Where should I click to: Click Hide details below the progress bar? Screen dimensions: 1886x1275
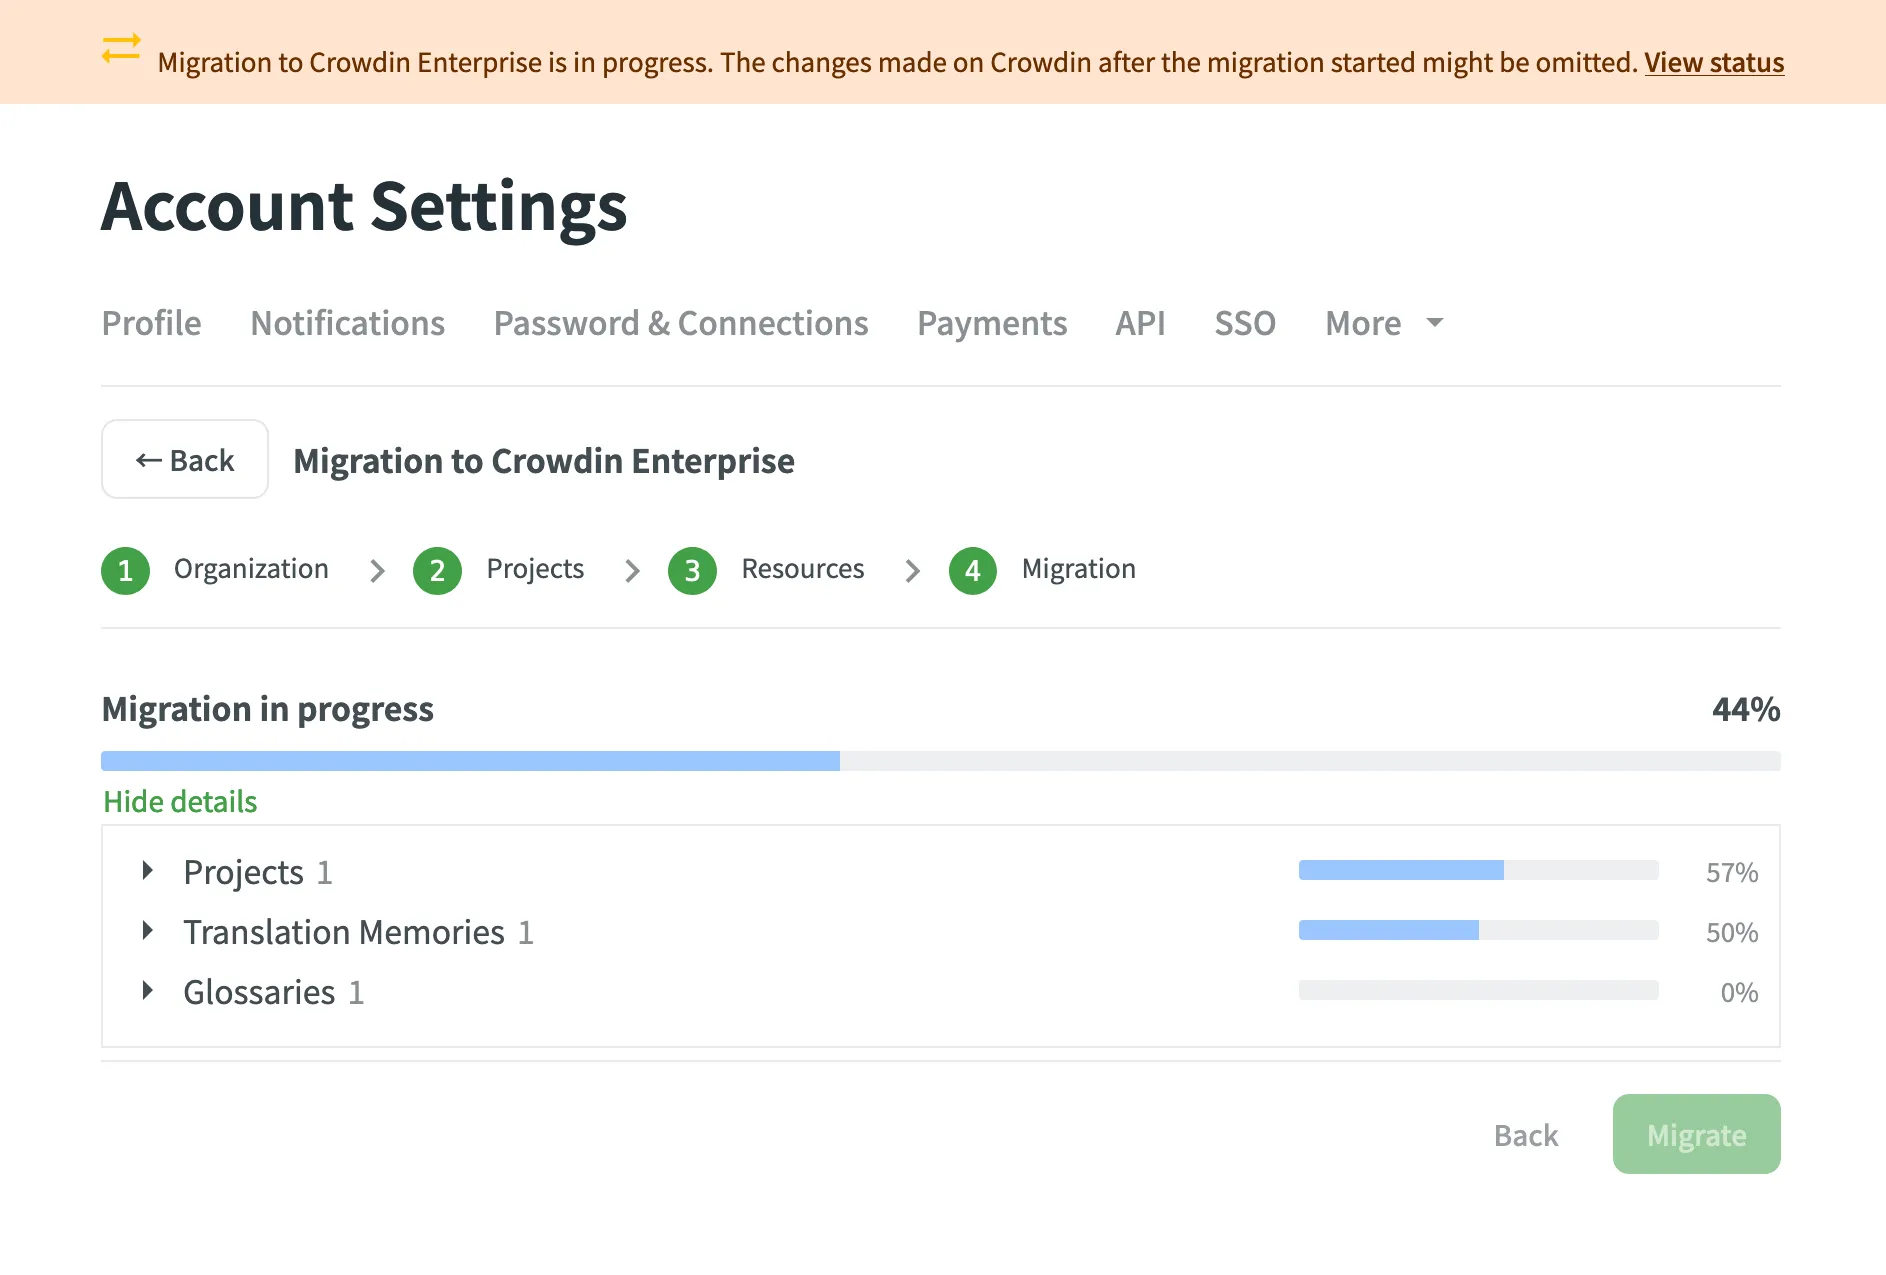click(179, 801)
